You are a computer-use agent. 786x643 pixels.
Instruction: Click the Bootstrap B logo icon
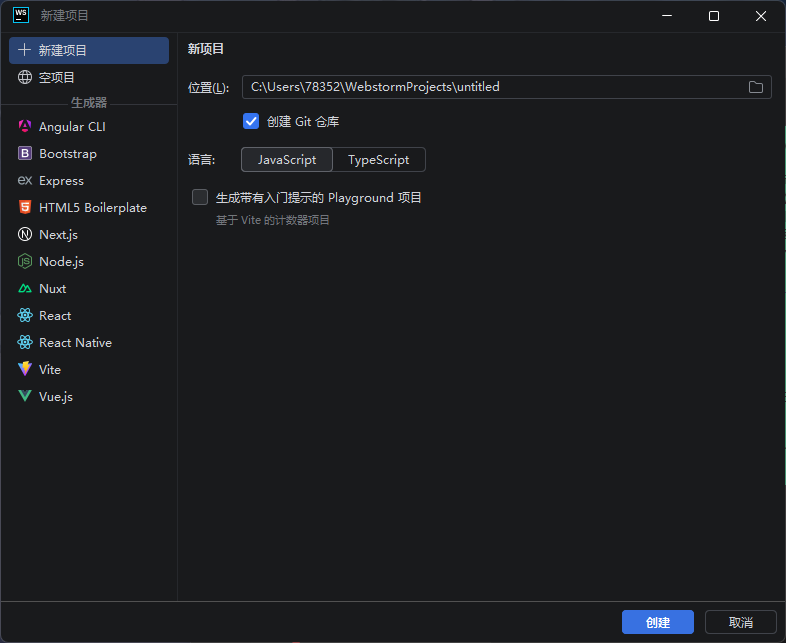pyautogui.click(x=25, y=153)
